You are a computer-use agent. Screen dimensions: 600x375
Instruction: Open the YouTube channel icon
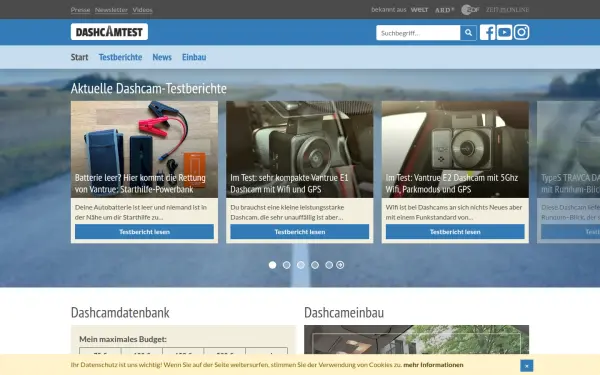tap(504, 33)
